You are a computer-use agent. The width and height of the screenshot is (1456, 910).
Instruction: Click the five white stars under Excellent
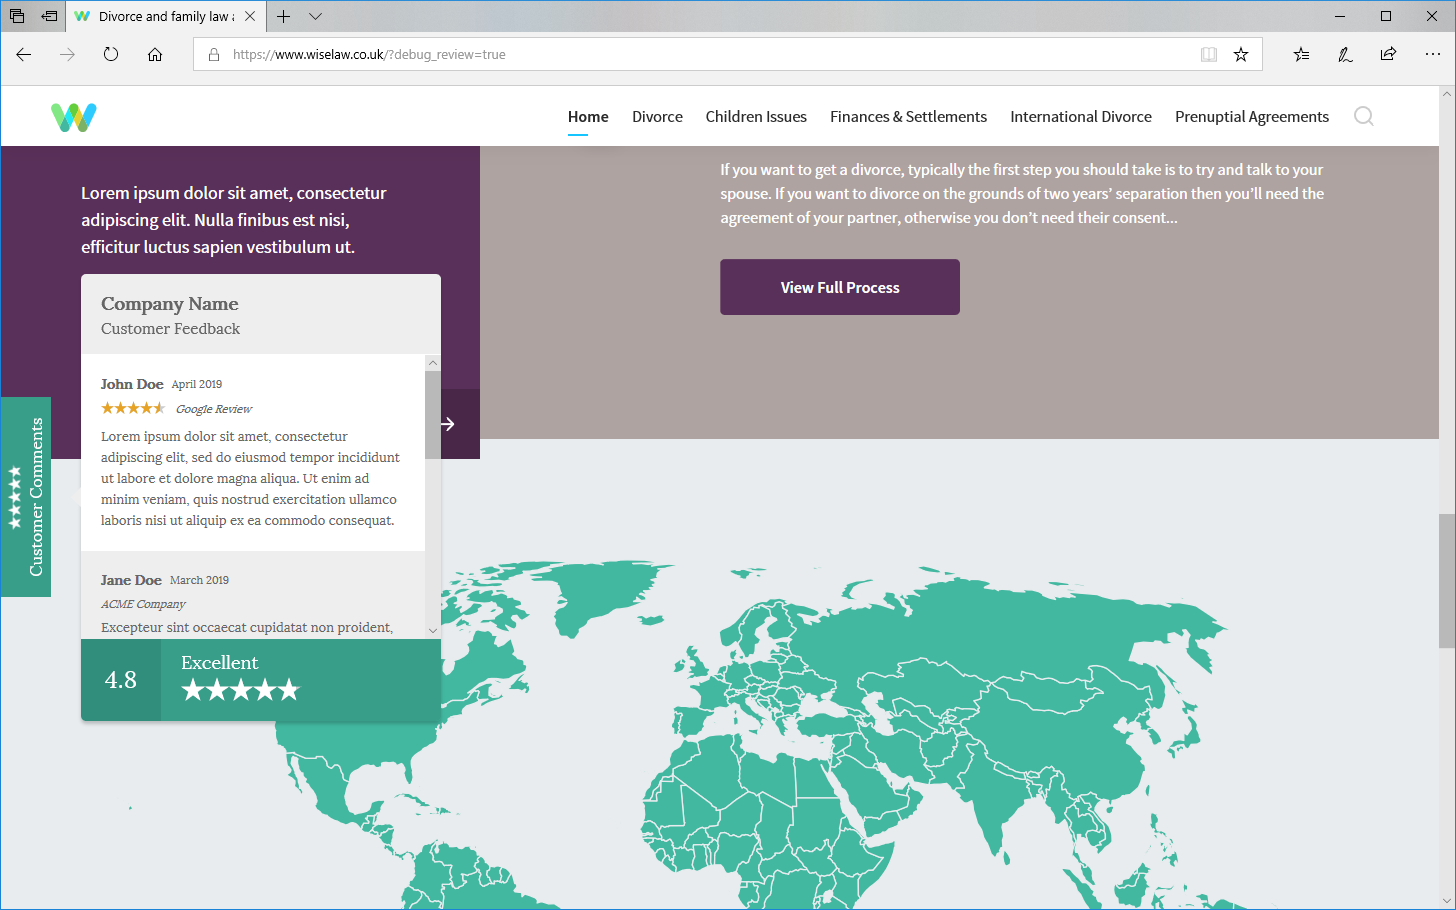(240, 690)
